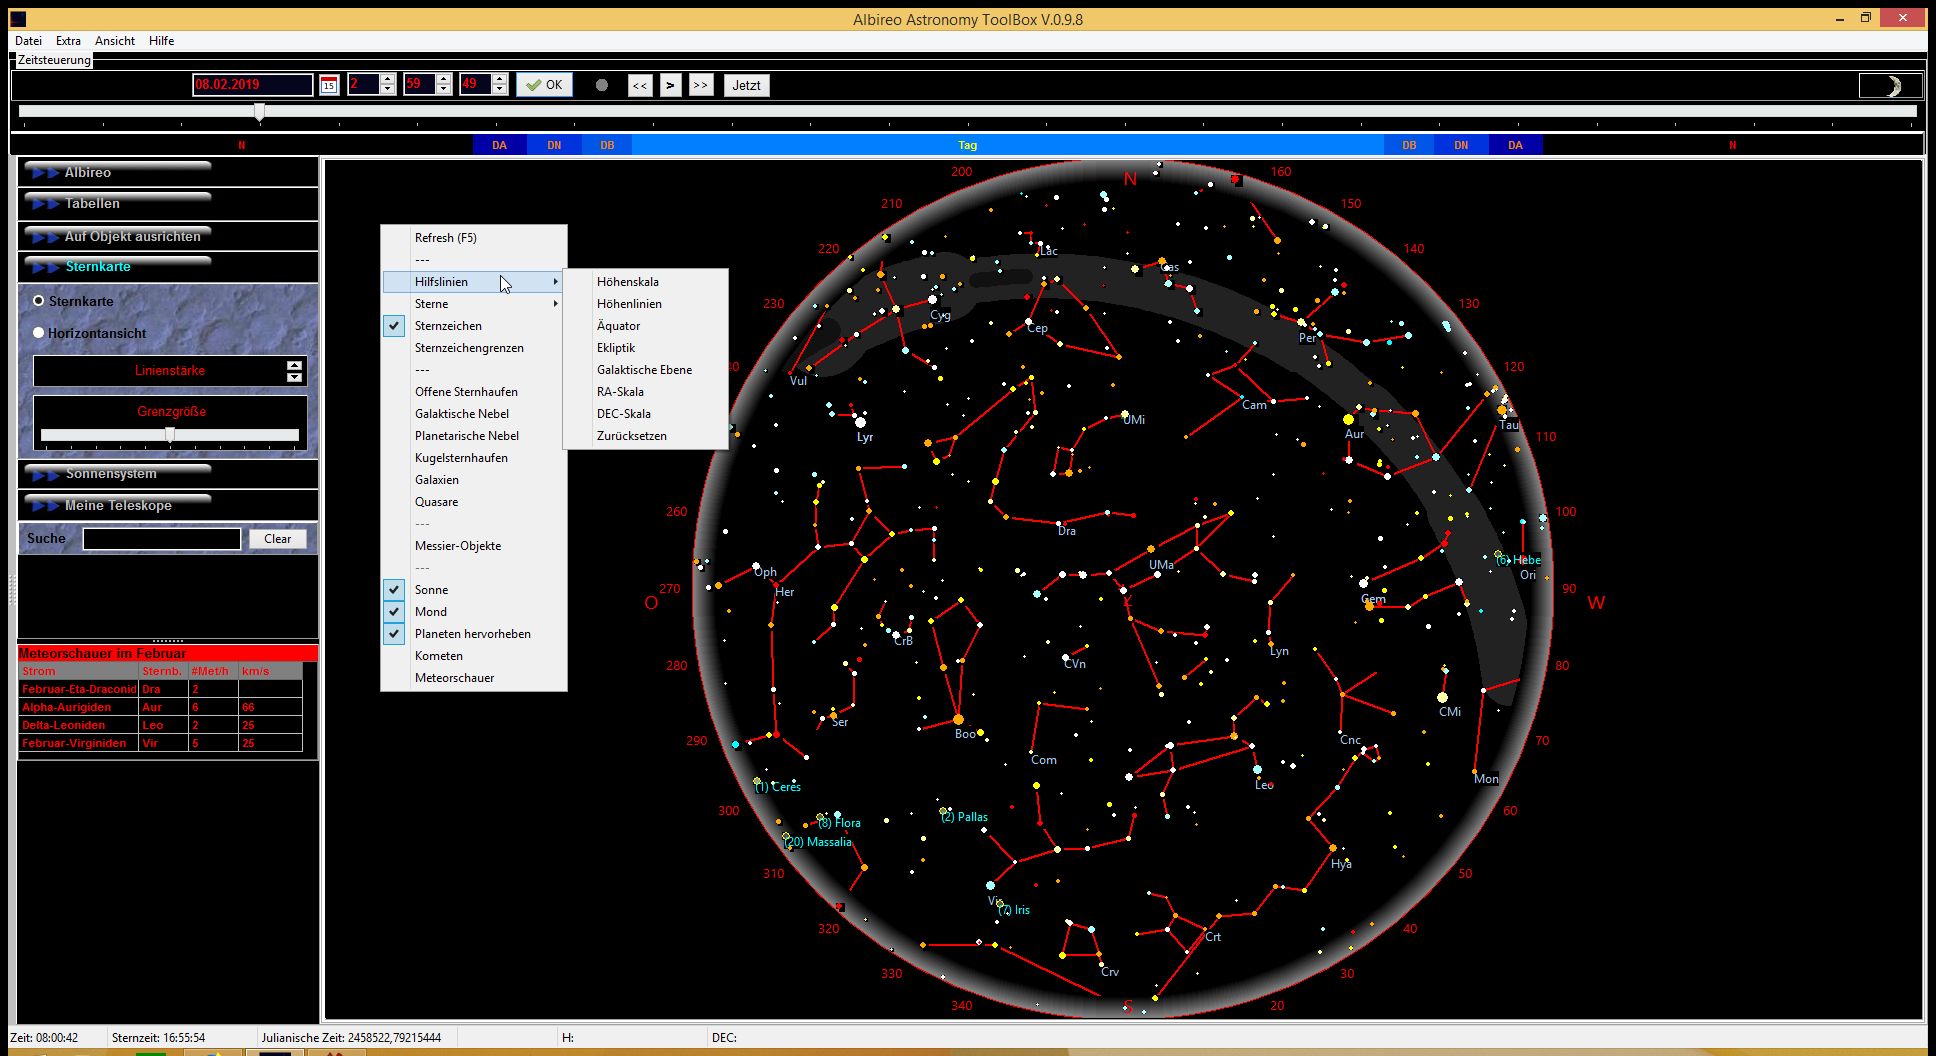Image resolution: width=1936 pixels, height=1056 pixels.
Task: Click the moon phase icon
Action: click(x=1890, y=86)
